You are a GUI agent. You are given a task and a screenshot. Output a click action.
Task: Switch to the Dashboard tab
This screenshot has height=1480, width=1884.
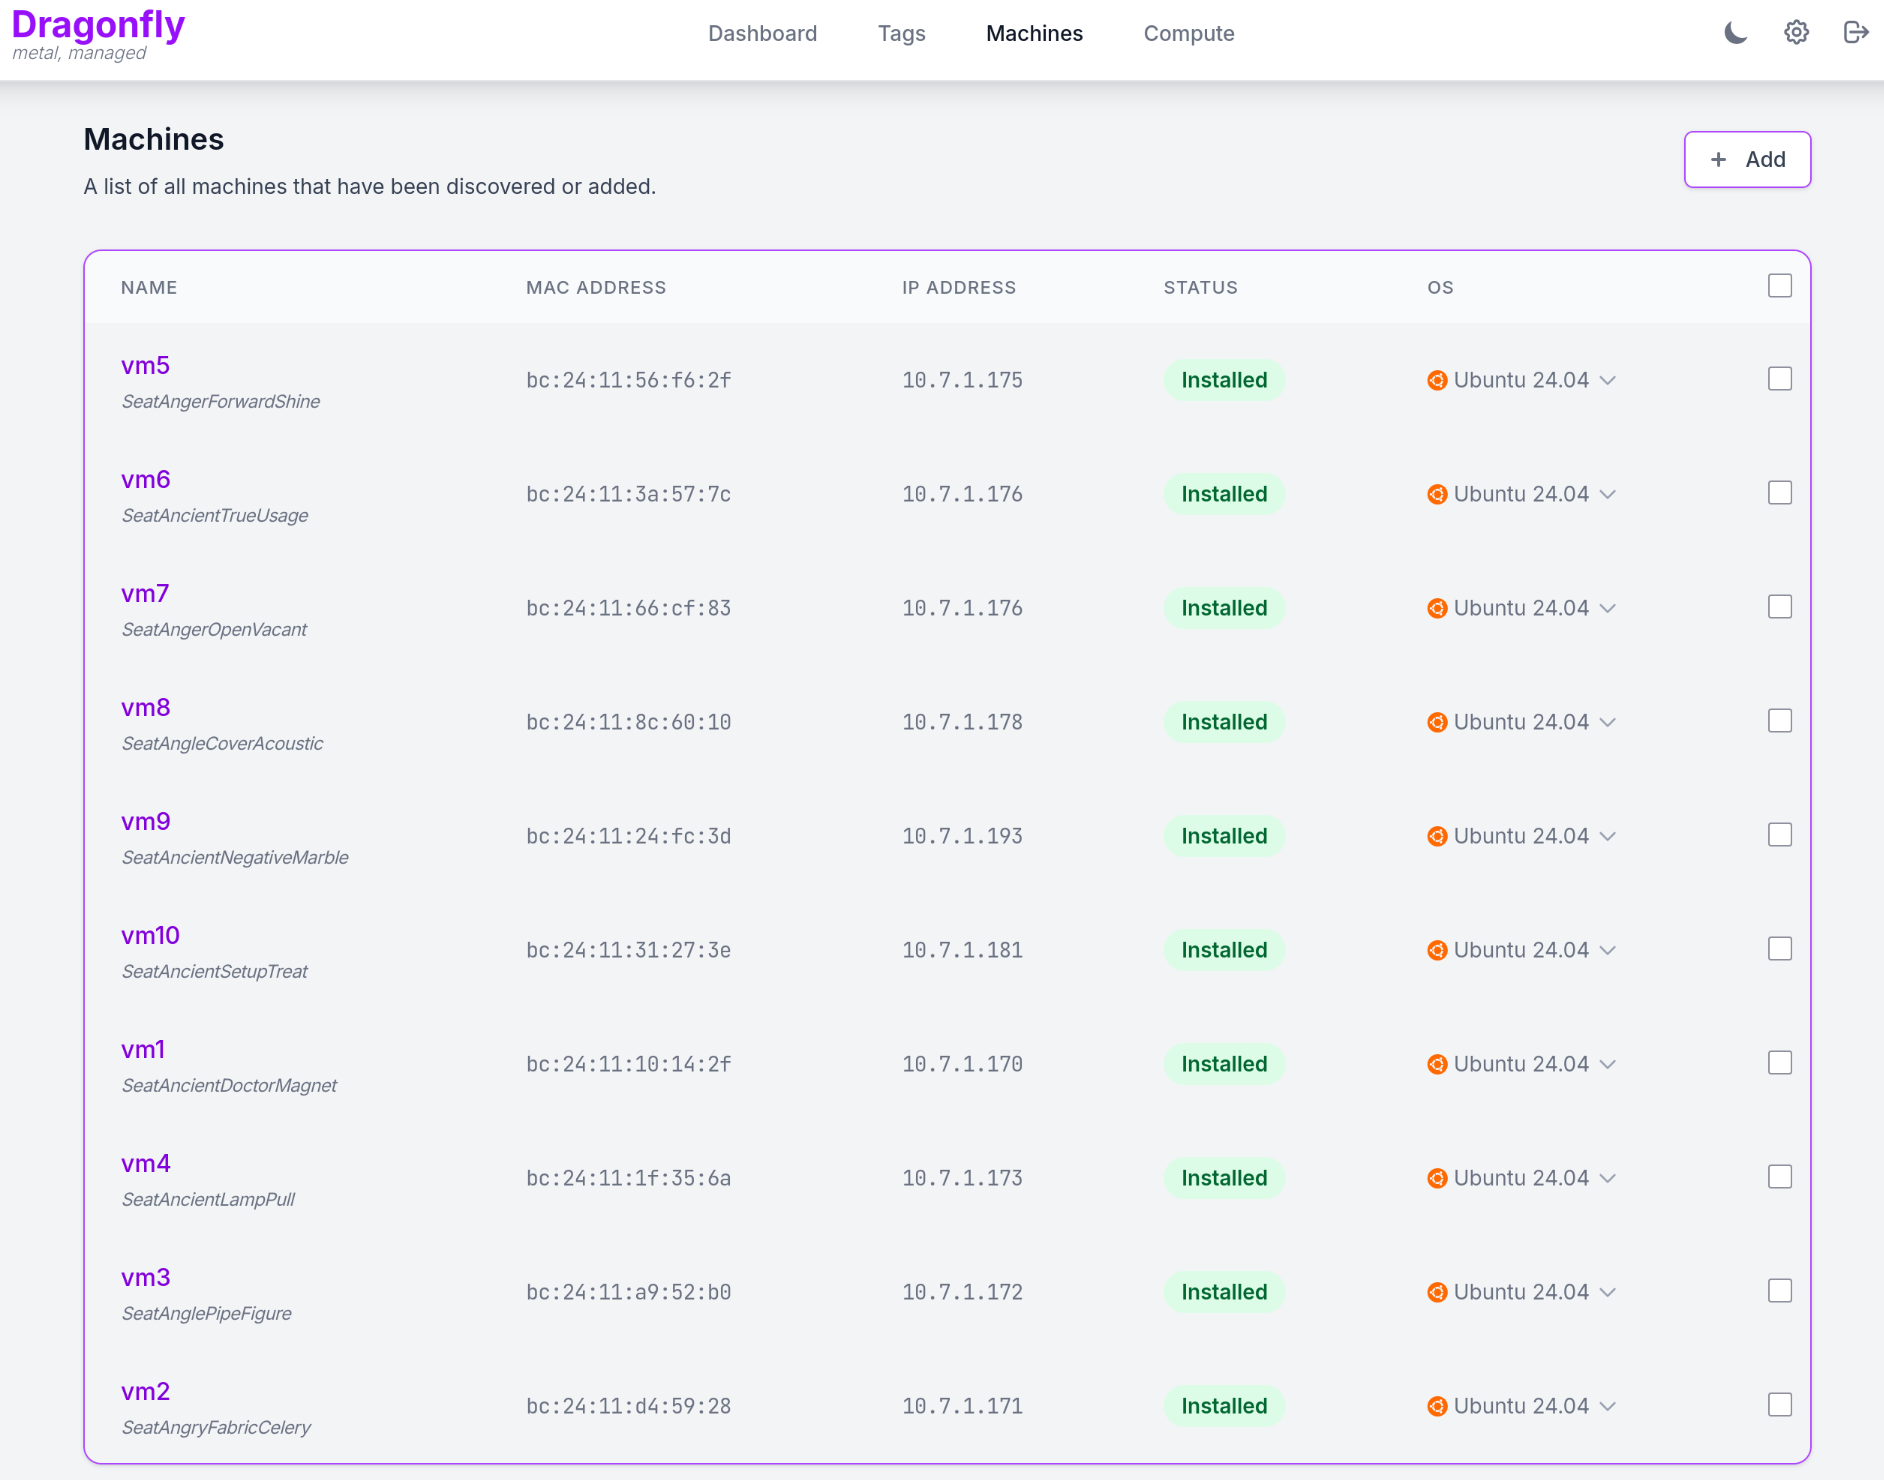coord(762,33)
